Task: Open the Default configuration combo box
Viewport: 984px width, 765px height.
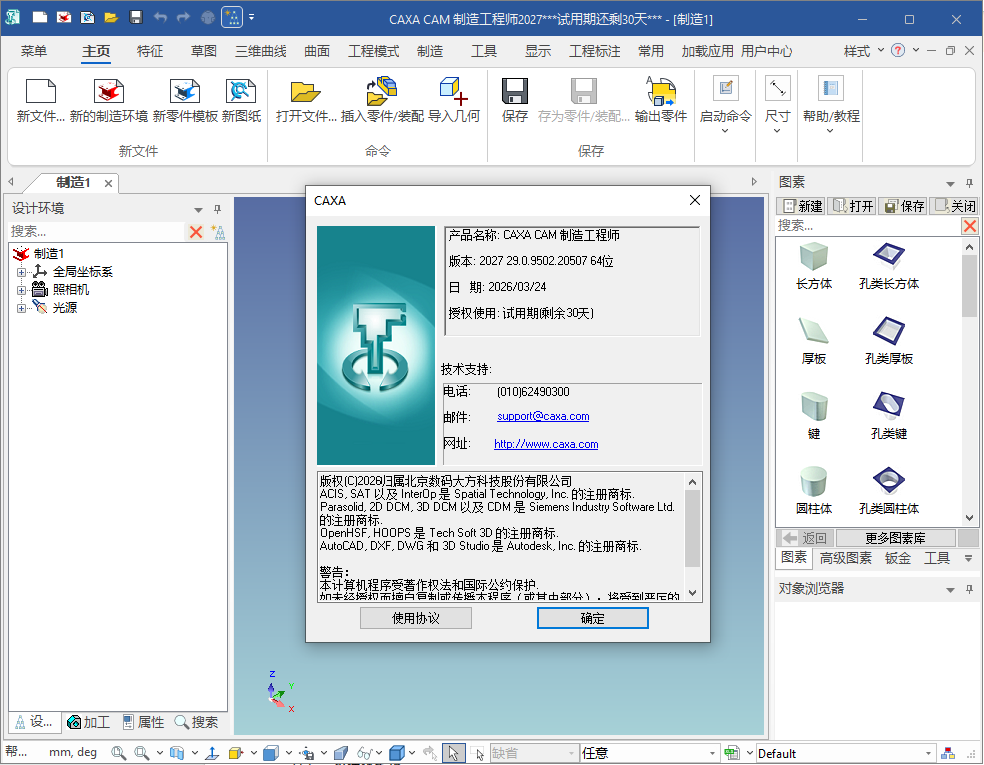Action: click(x=846, y=753)
